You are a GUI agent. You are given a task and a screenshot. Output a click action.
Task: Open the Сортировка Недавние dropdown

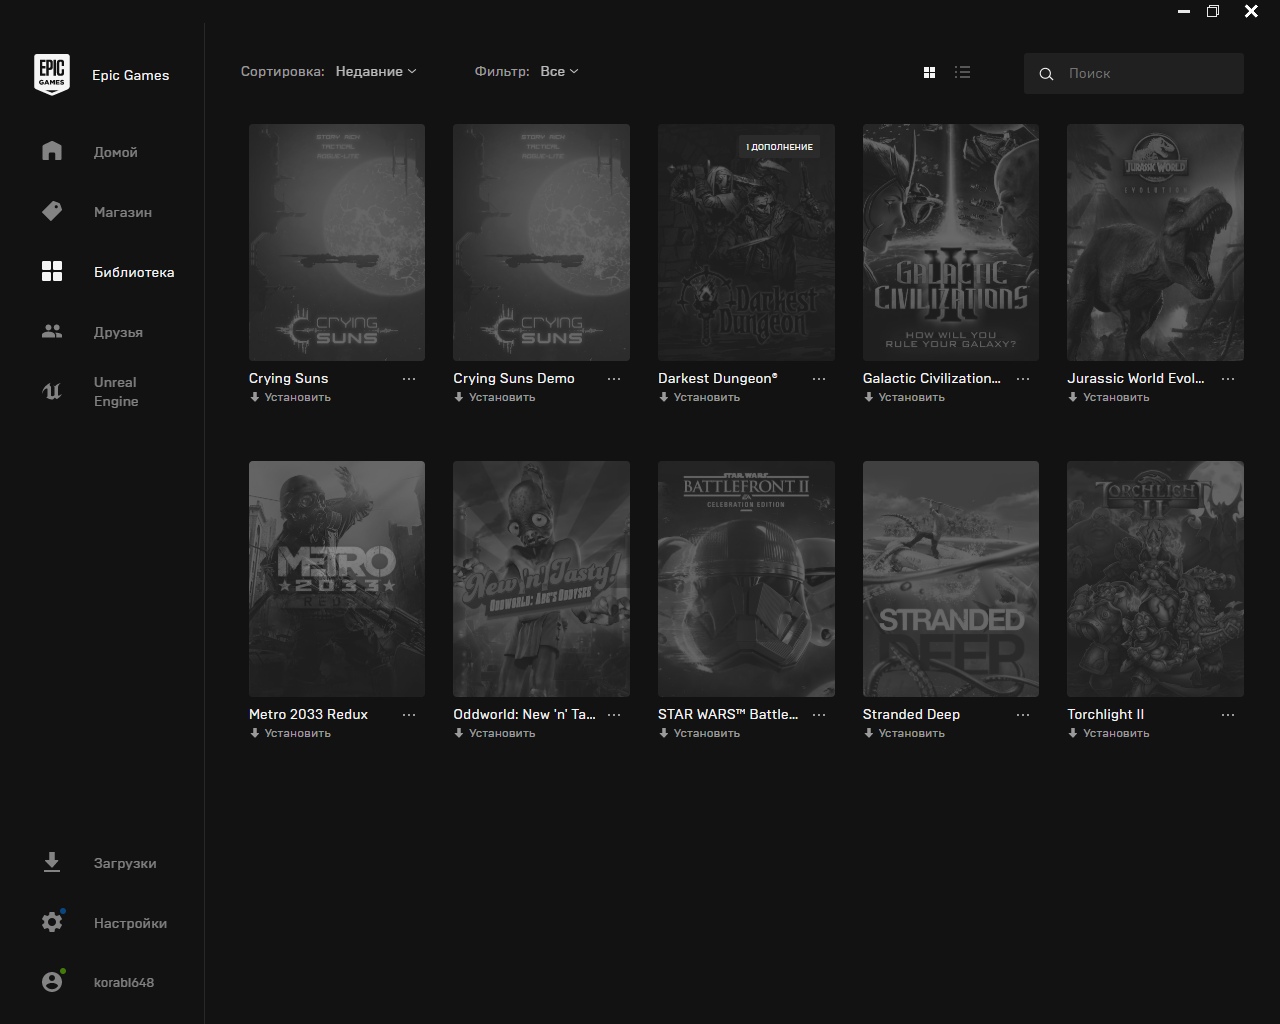[x=376, y=71]
